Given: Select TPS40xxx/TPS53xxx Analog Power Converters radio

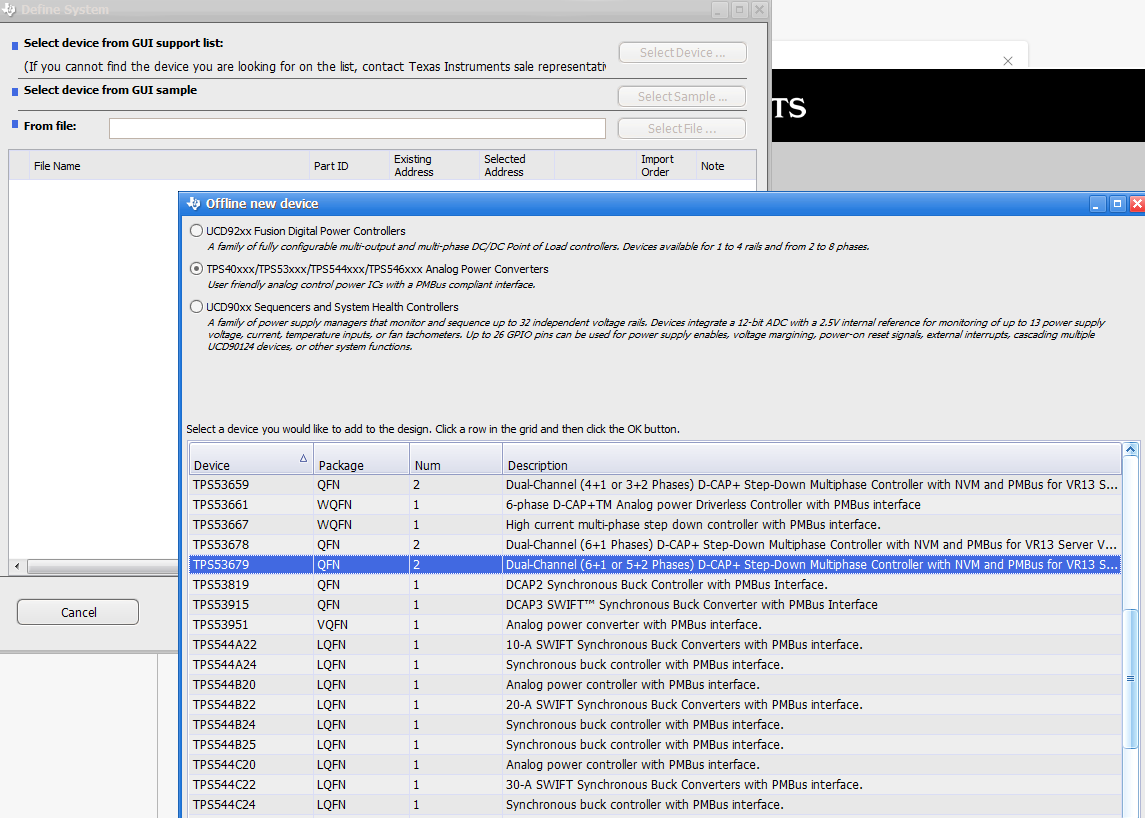Looking at the screenshot, I should click(196, 269).
